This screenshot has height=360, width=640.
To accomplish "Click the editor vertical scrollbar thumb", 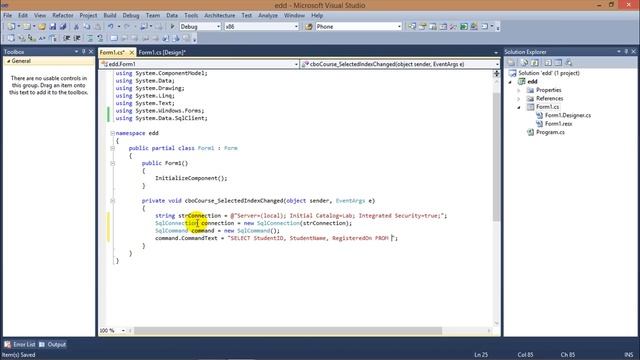I will point(496,157).
